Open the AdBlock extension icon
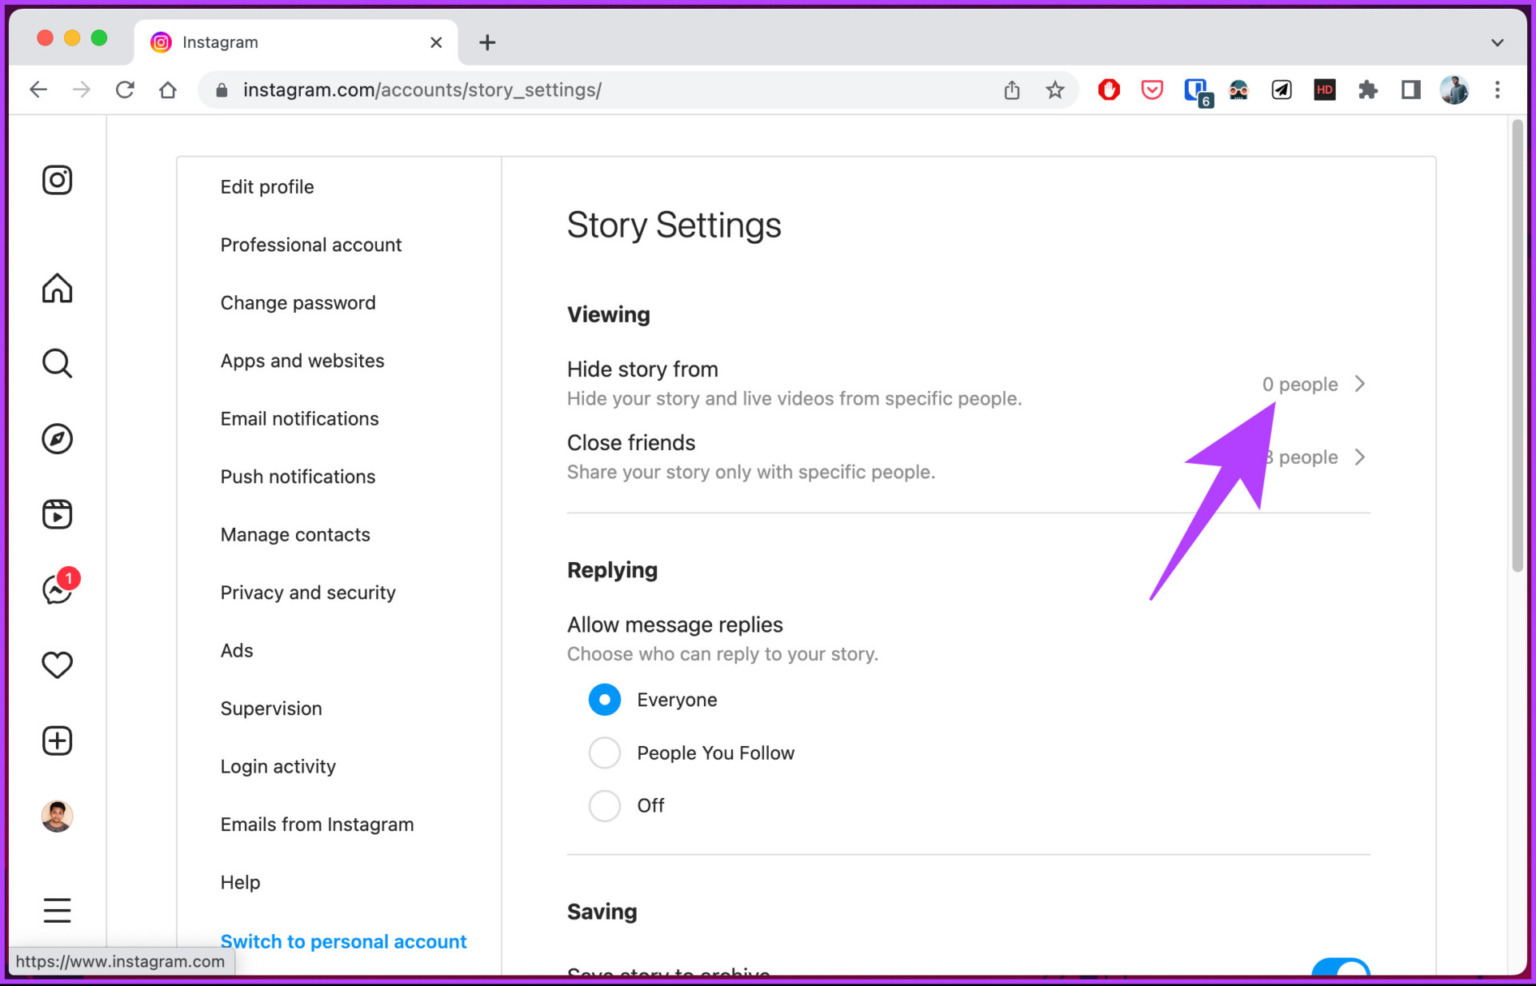Viewport: 1536px width, 986px height. (1108, 89)
